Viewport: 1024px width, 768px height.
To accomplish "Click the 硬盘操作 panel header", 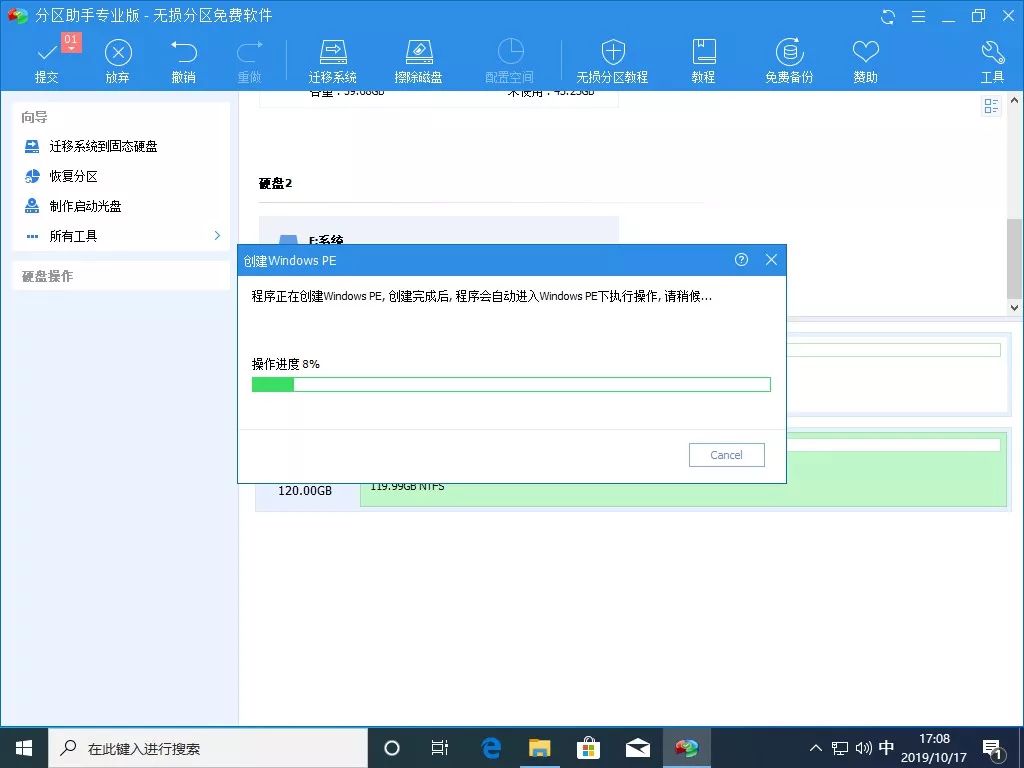I will [x=121, y=276].
